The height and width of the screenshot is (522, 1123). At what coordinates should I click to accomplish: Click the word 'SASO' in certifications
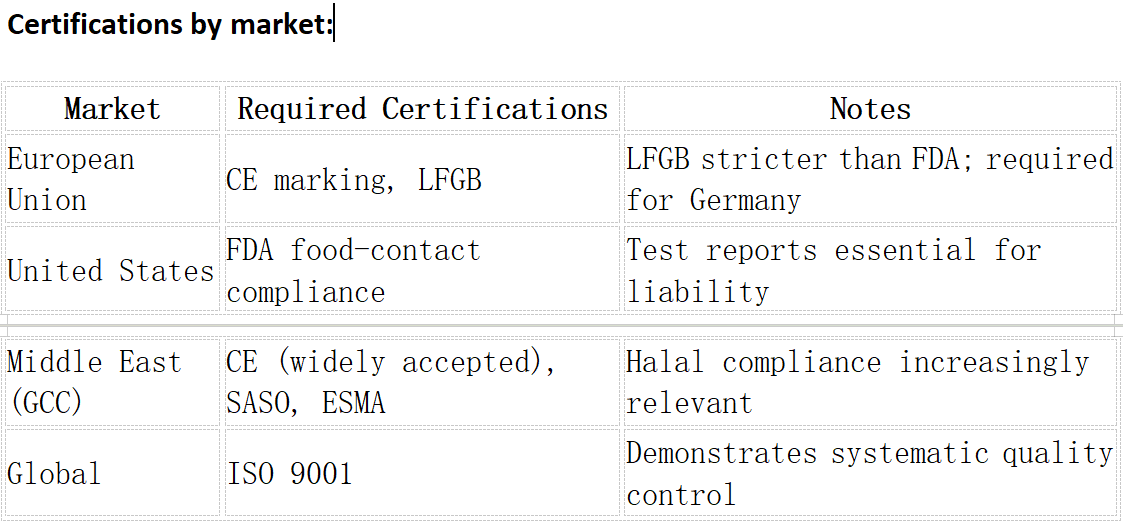pos(258,404)
